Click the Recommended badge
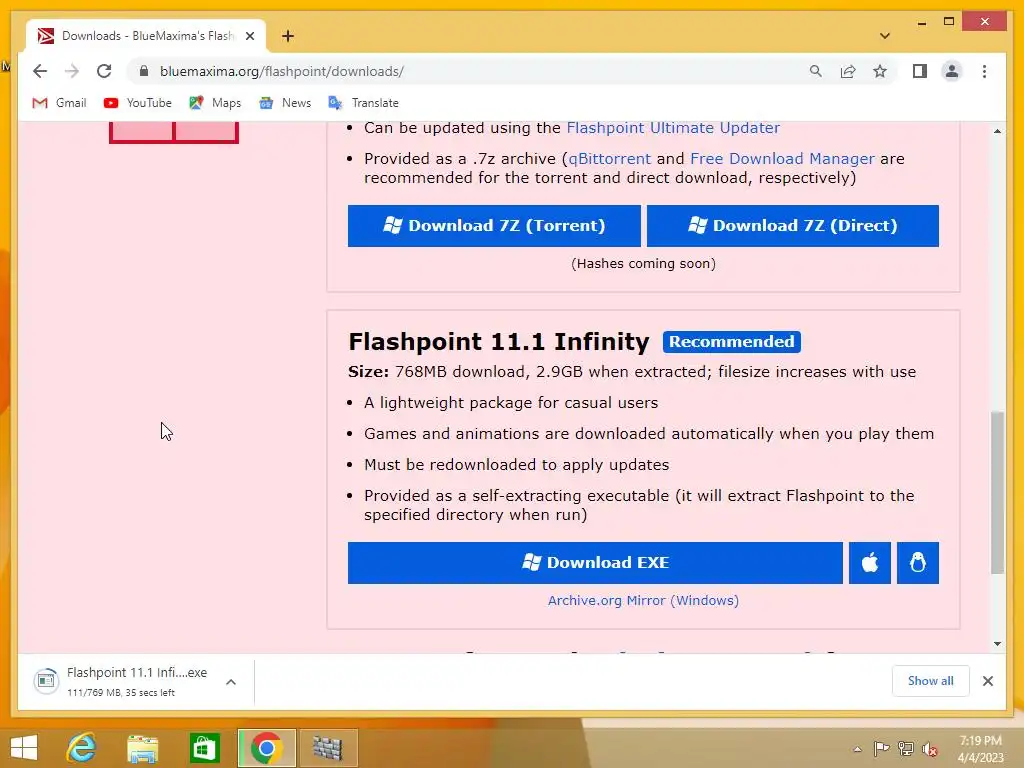Image resolution: width=1024 pixels, height=768 pixels. [731, 342]
